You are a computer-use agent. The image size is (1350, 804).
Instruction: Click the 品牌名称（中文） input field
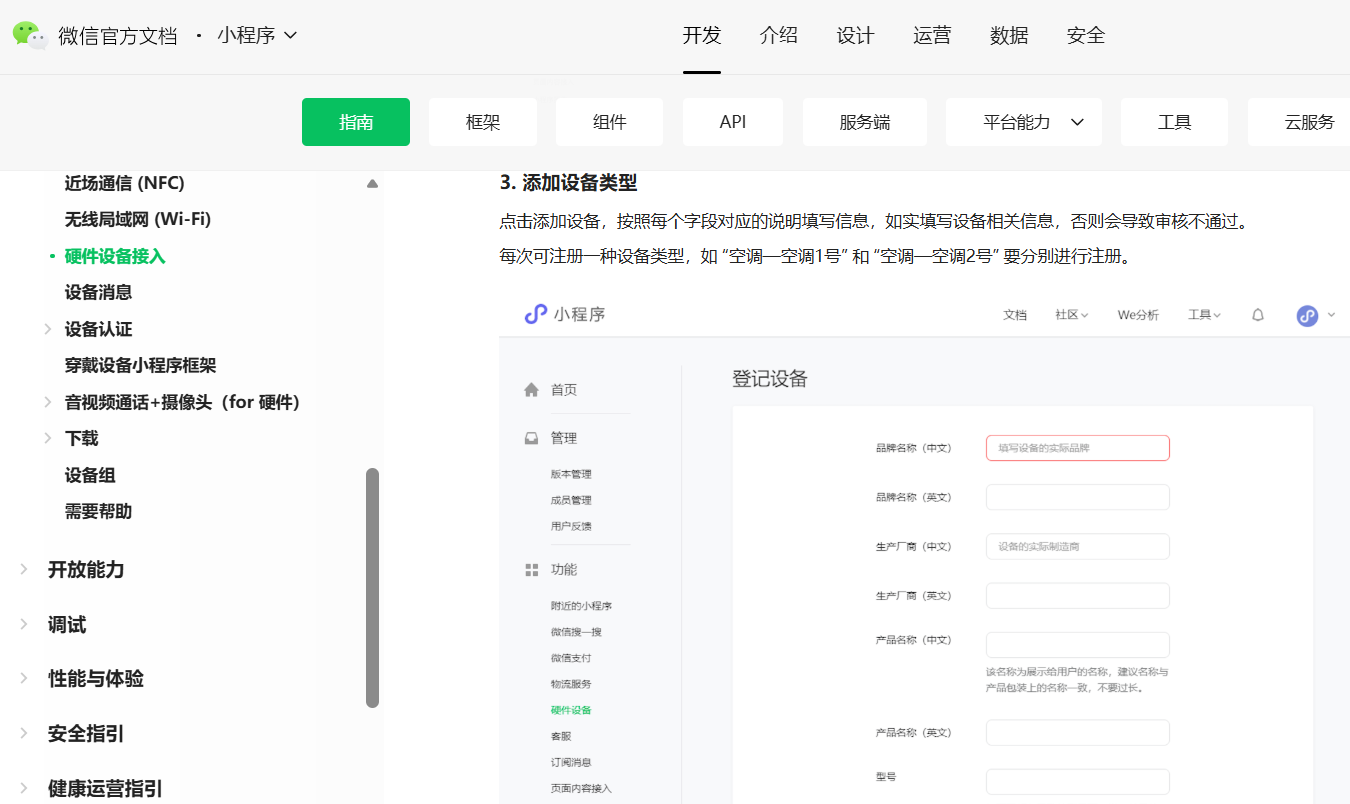(x=1078, y=448)
